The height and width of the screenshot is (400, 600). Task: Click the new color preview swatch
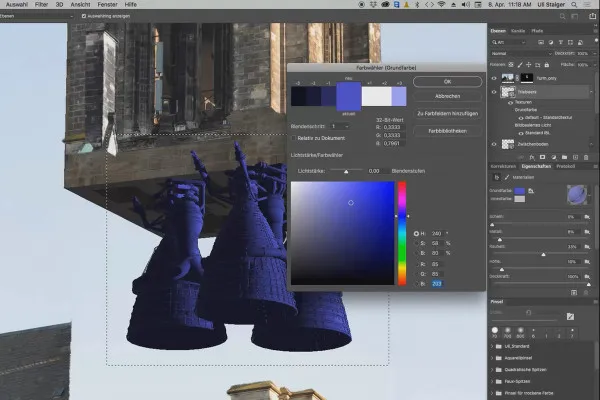click(349, 89)
